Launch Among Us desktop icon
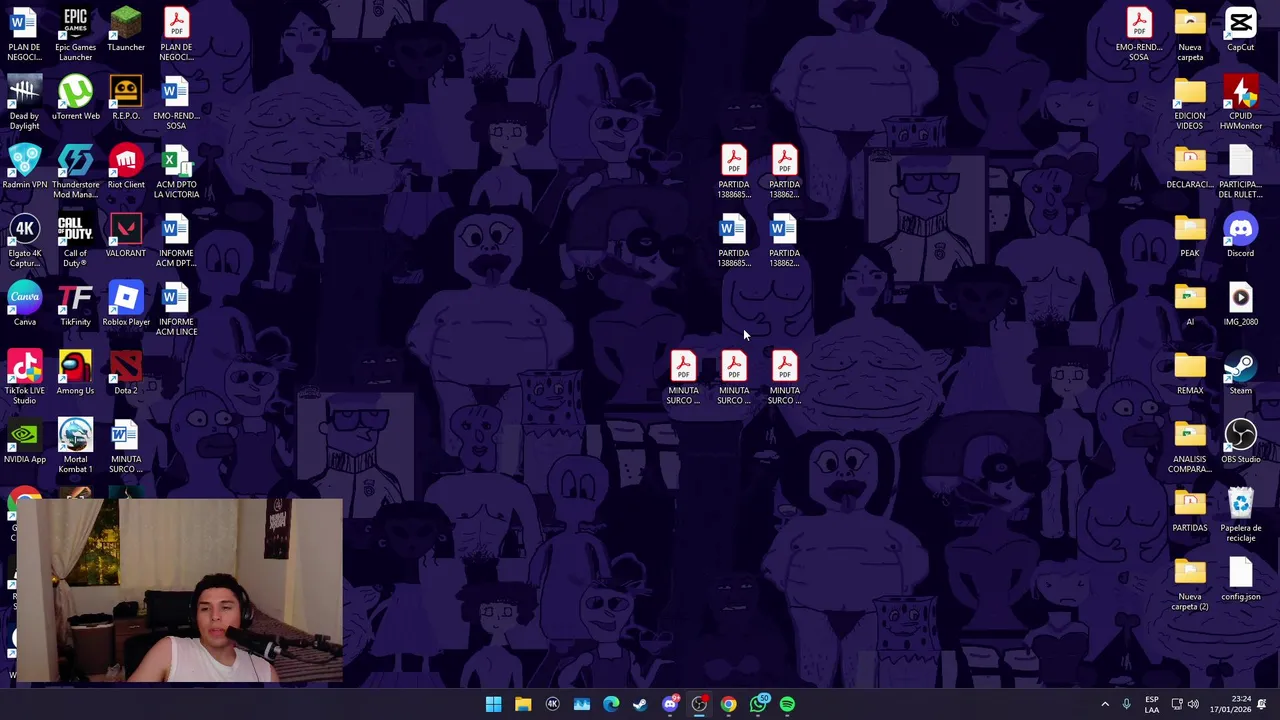Image resolution: width=1280 pixels, height=720 pixels. pos(75,374)
